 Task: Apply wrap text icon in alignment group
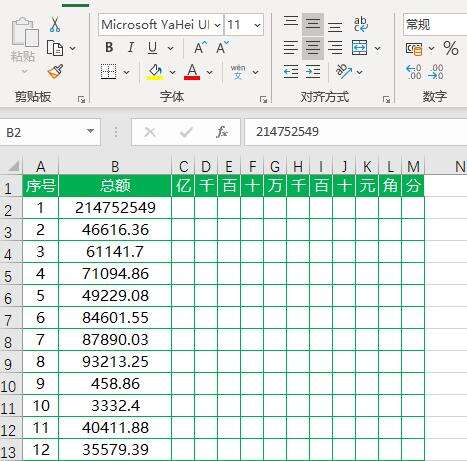point(360,24)
